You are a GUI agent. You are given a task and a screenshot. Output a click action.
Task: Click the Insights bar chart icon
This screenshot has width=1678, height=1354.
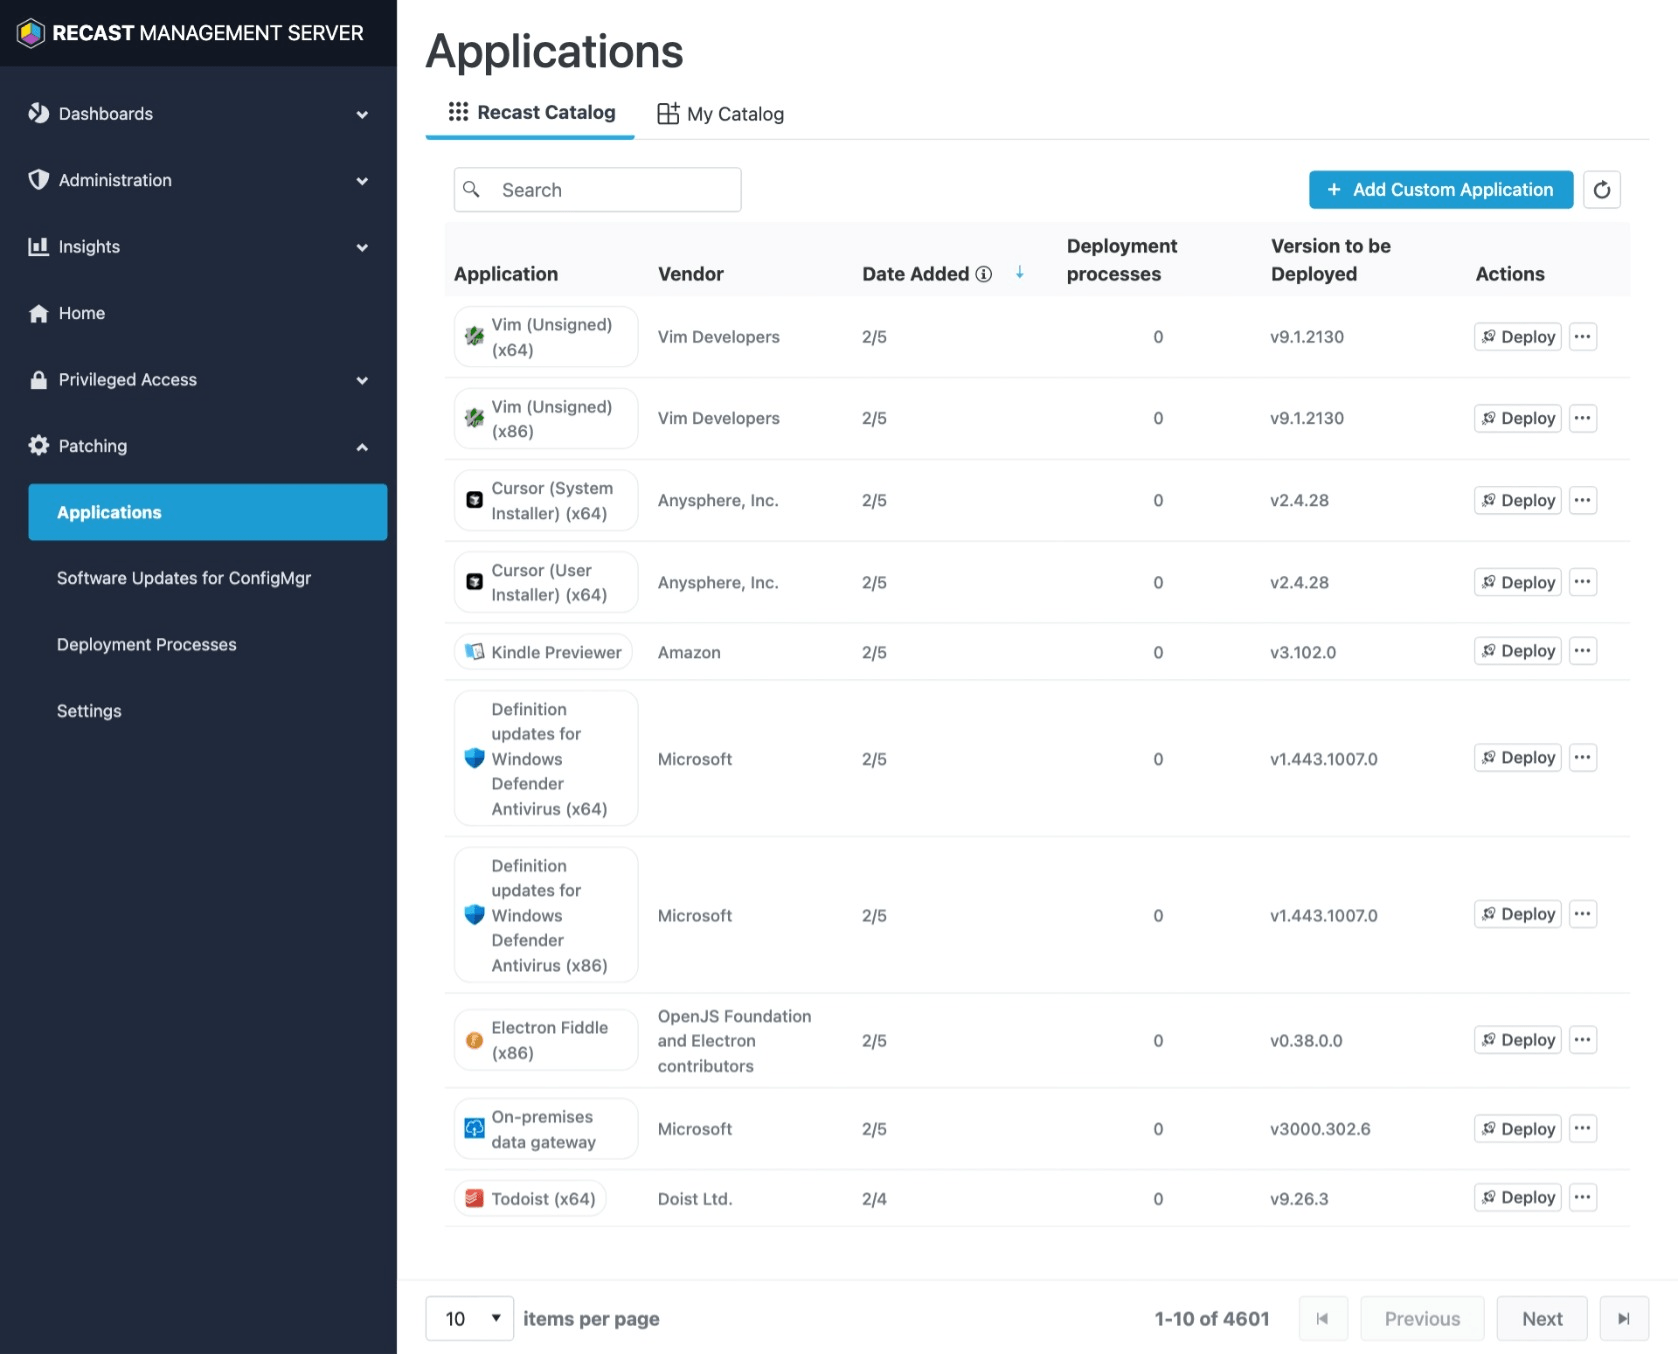coord(38,246)
